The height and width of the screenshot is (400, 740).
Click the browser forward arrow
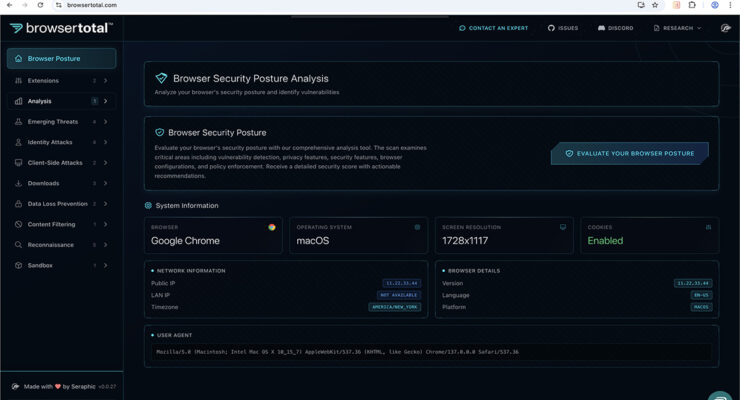pyautogui.click(x=25, y=5)
